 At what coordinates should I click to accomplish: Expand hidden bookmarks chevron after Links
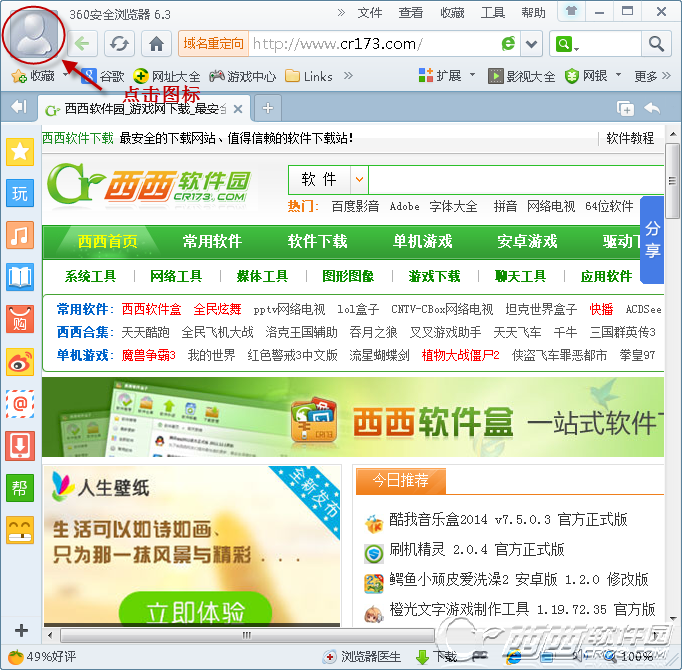(348, 76)
